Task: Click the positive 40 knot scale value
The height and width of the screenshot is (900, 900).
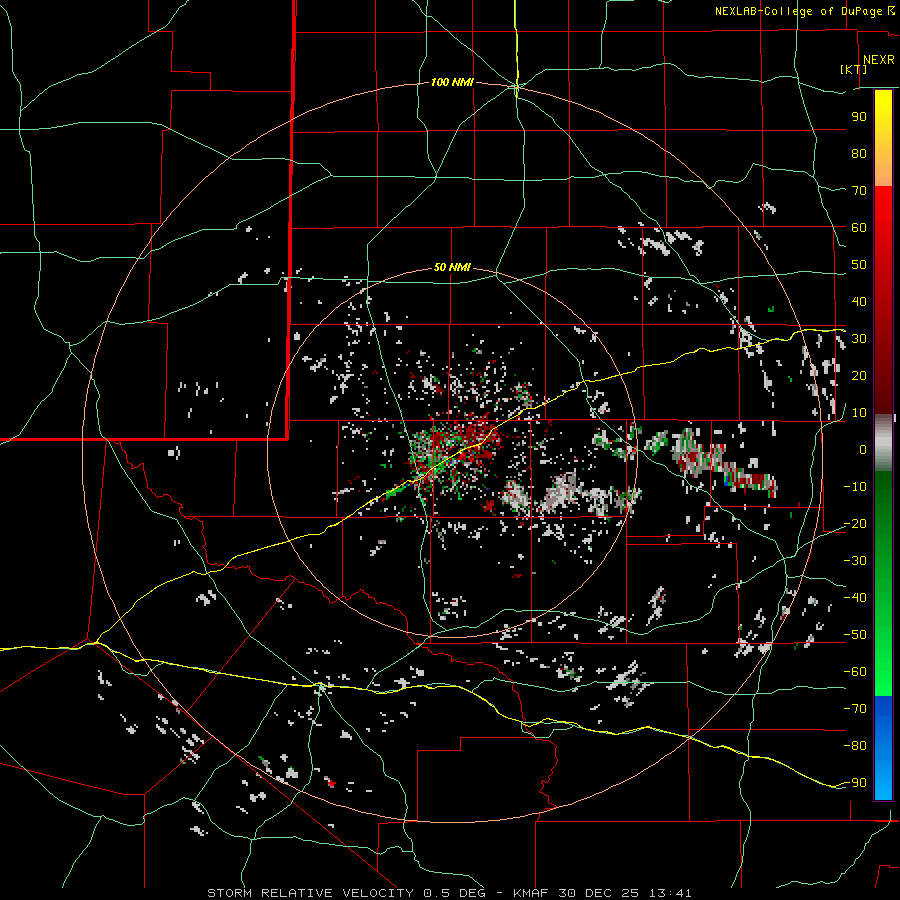Action: [859, 301]
